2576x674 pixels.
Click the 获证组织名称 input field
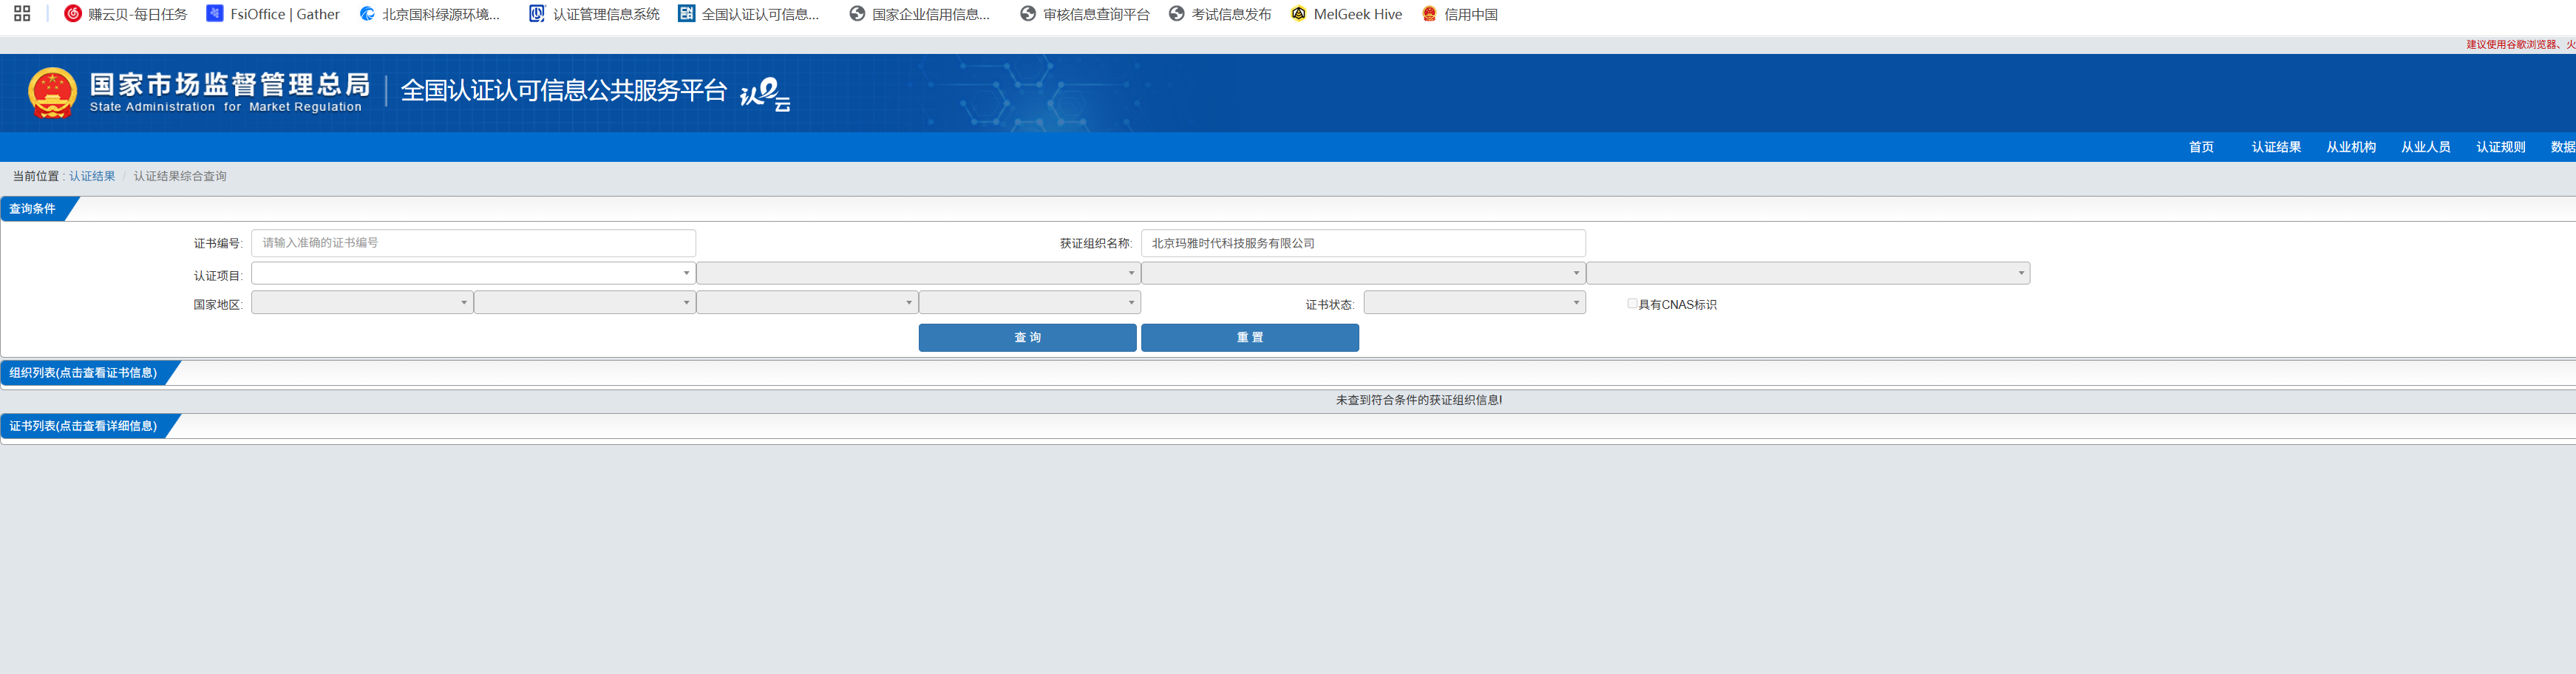tap(1363, 243)
